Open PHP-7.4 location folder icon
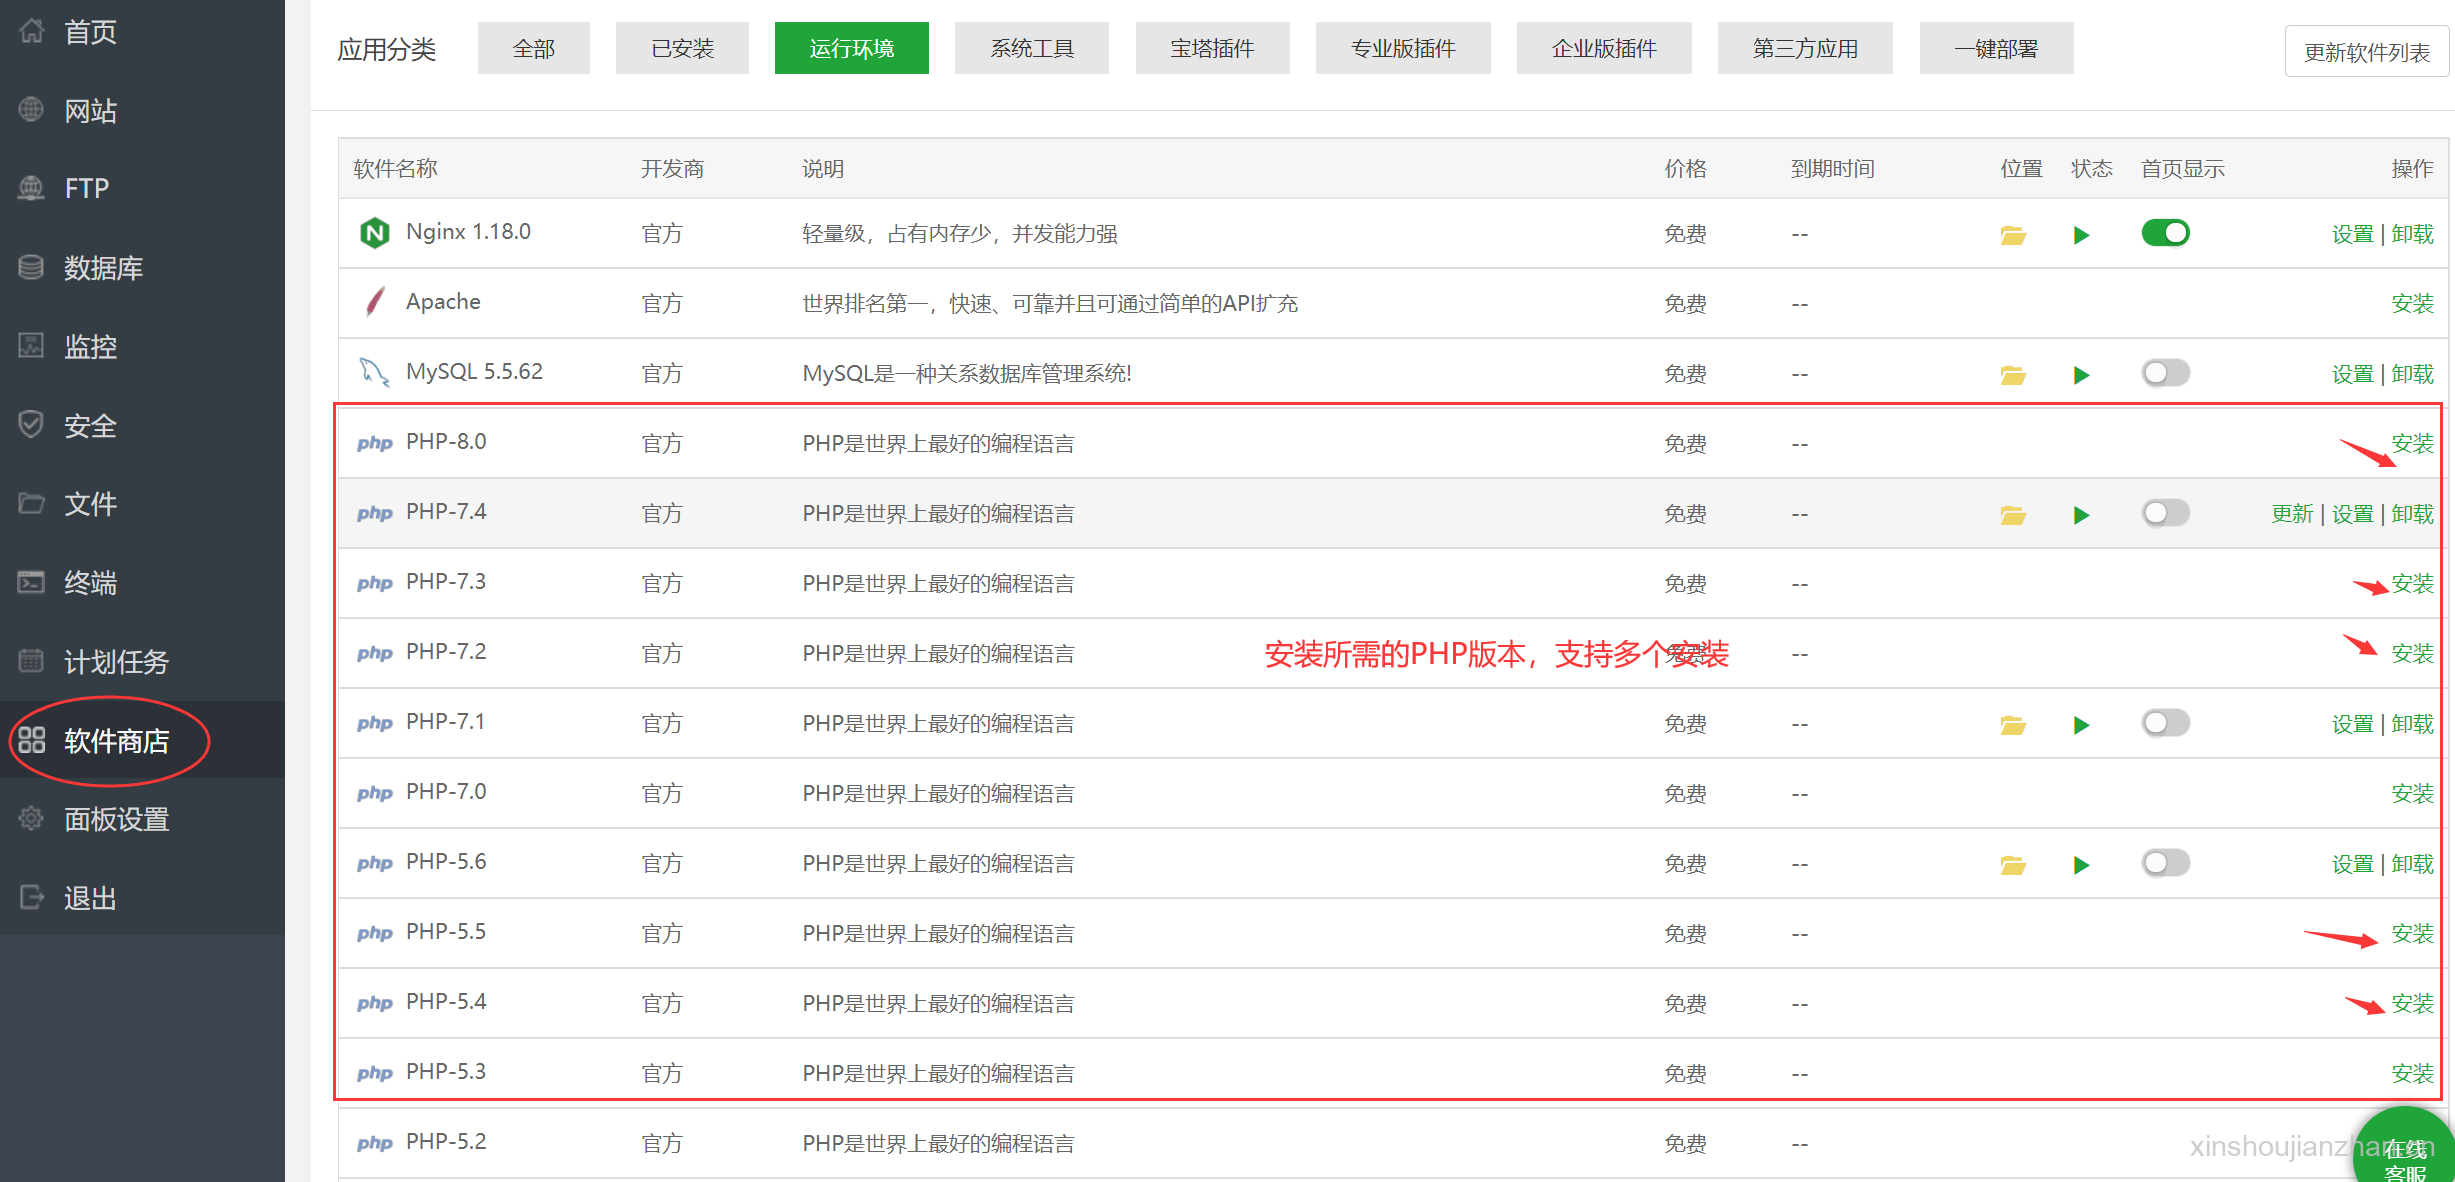This screenshot has width=2455, height=1182. click(2013, 515)
